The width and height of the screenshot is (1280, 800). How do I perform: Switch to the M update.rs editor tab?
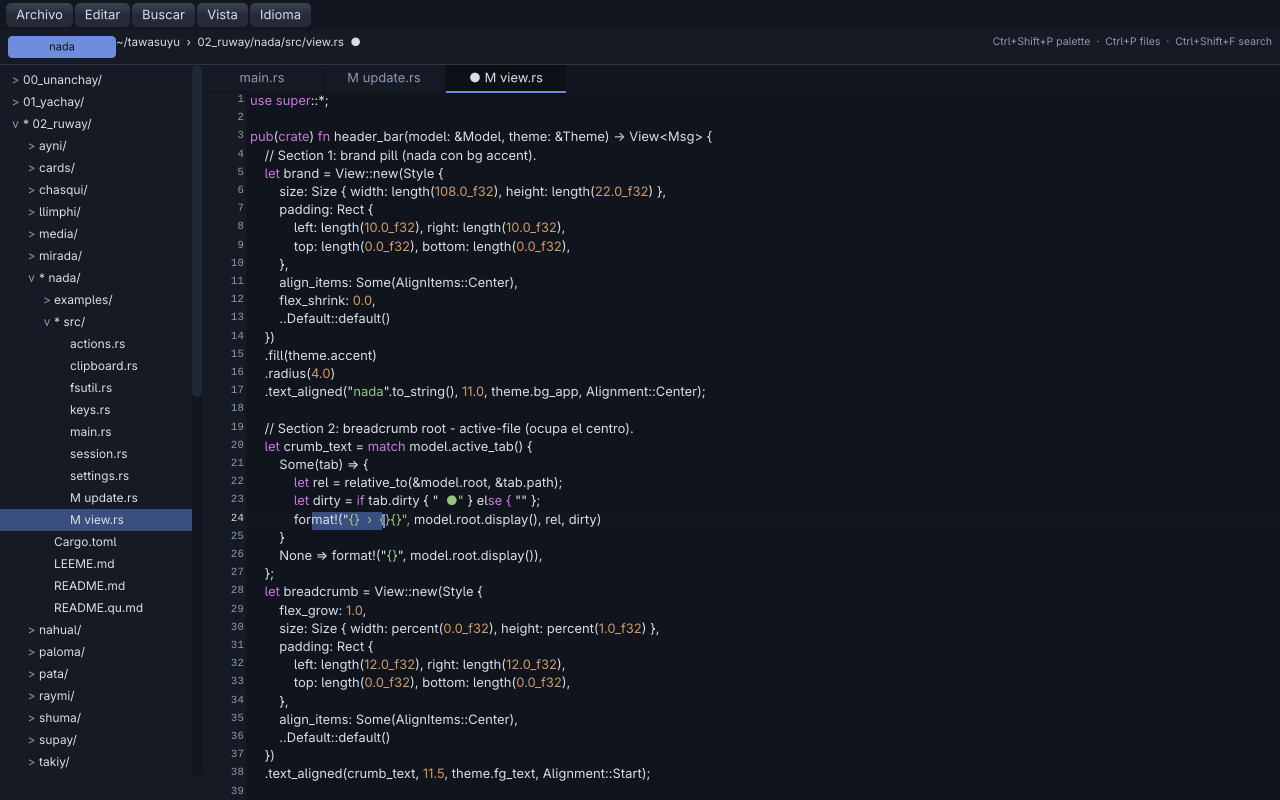384,78
